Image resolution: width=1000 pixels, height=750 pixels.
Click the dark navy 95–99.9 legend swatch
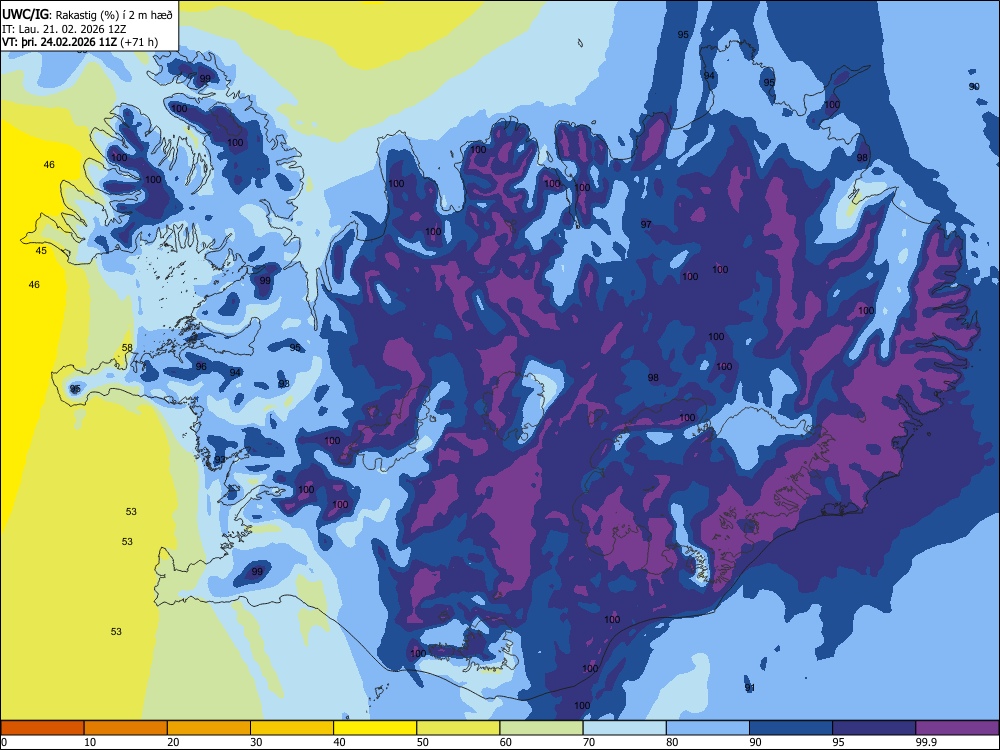(x=874, y=728)
